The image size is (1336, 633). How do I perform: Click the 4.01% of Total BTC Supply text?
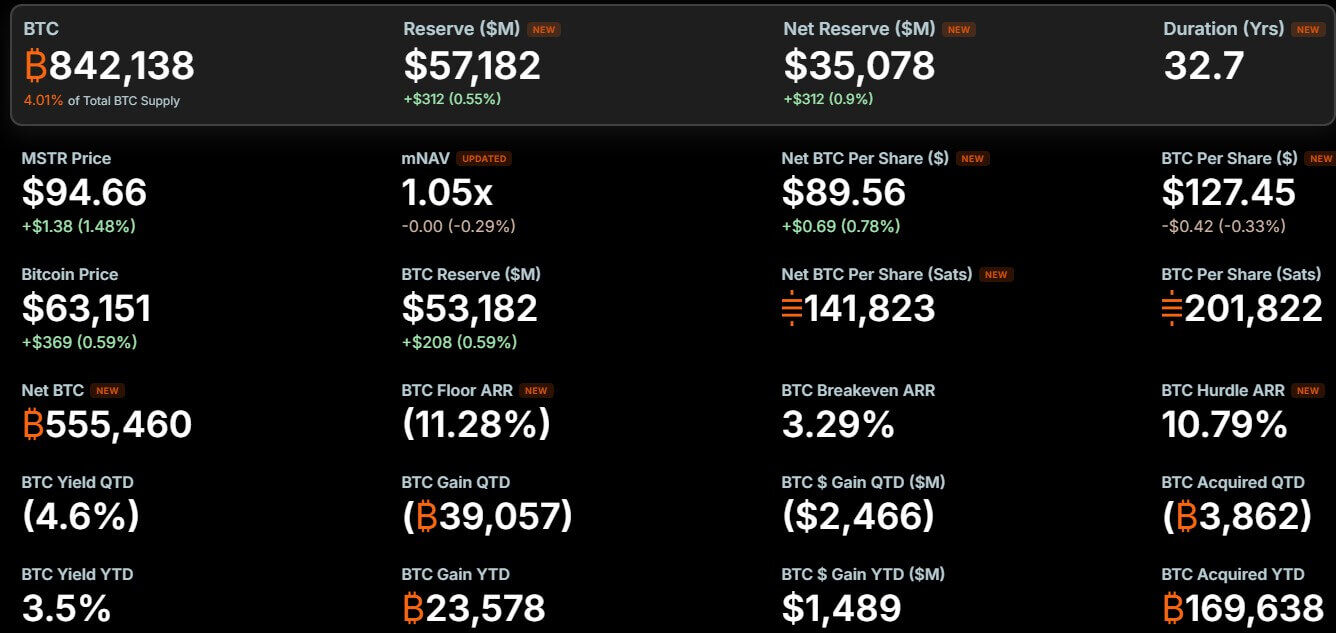pyautogui.click(x=102, y=100)
